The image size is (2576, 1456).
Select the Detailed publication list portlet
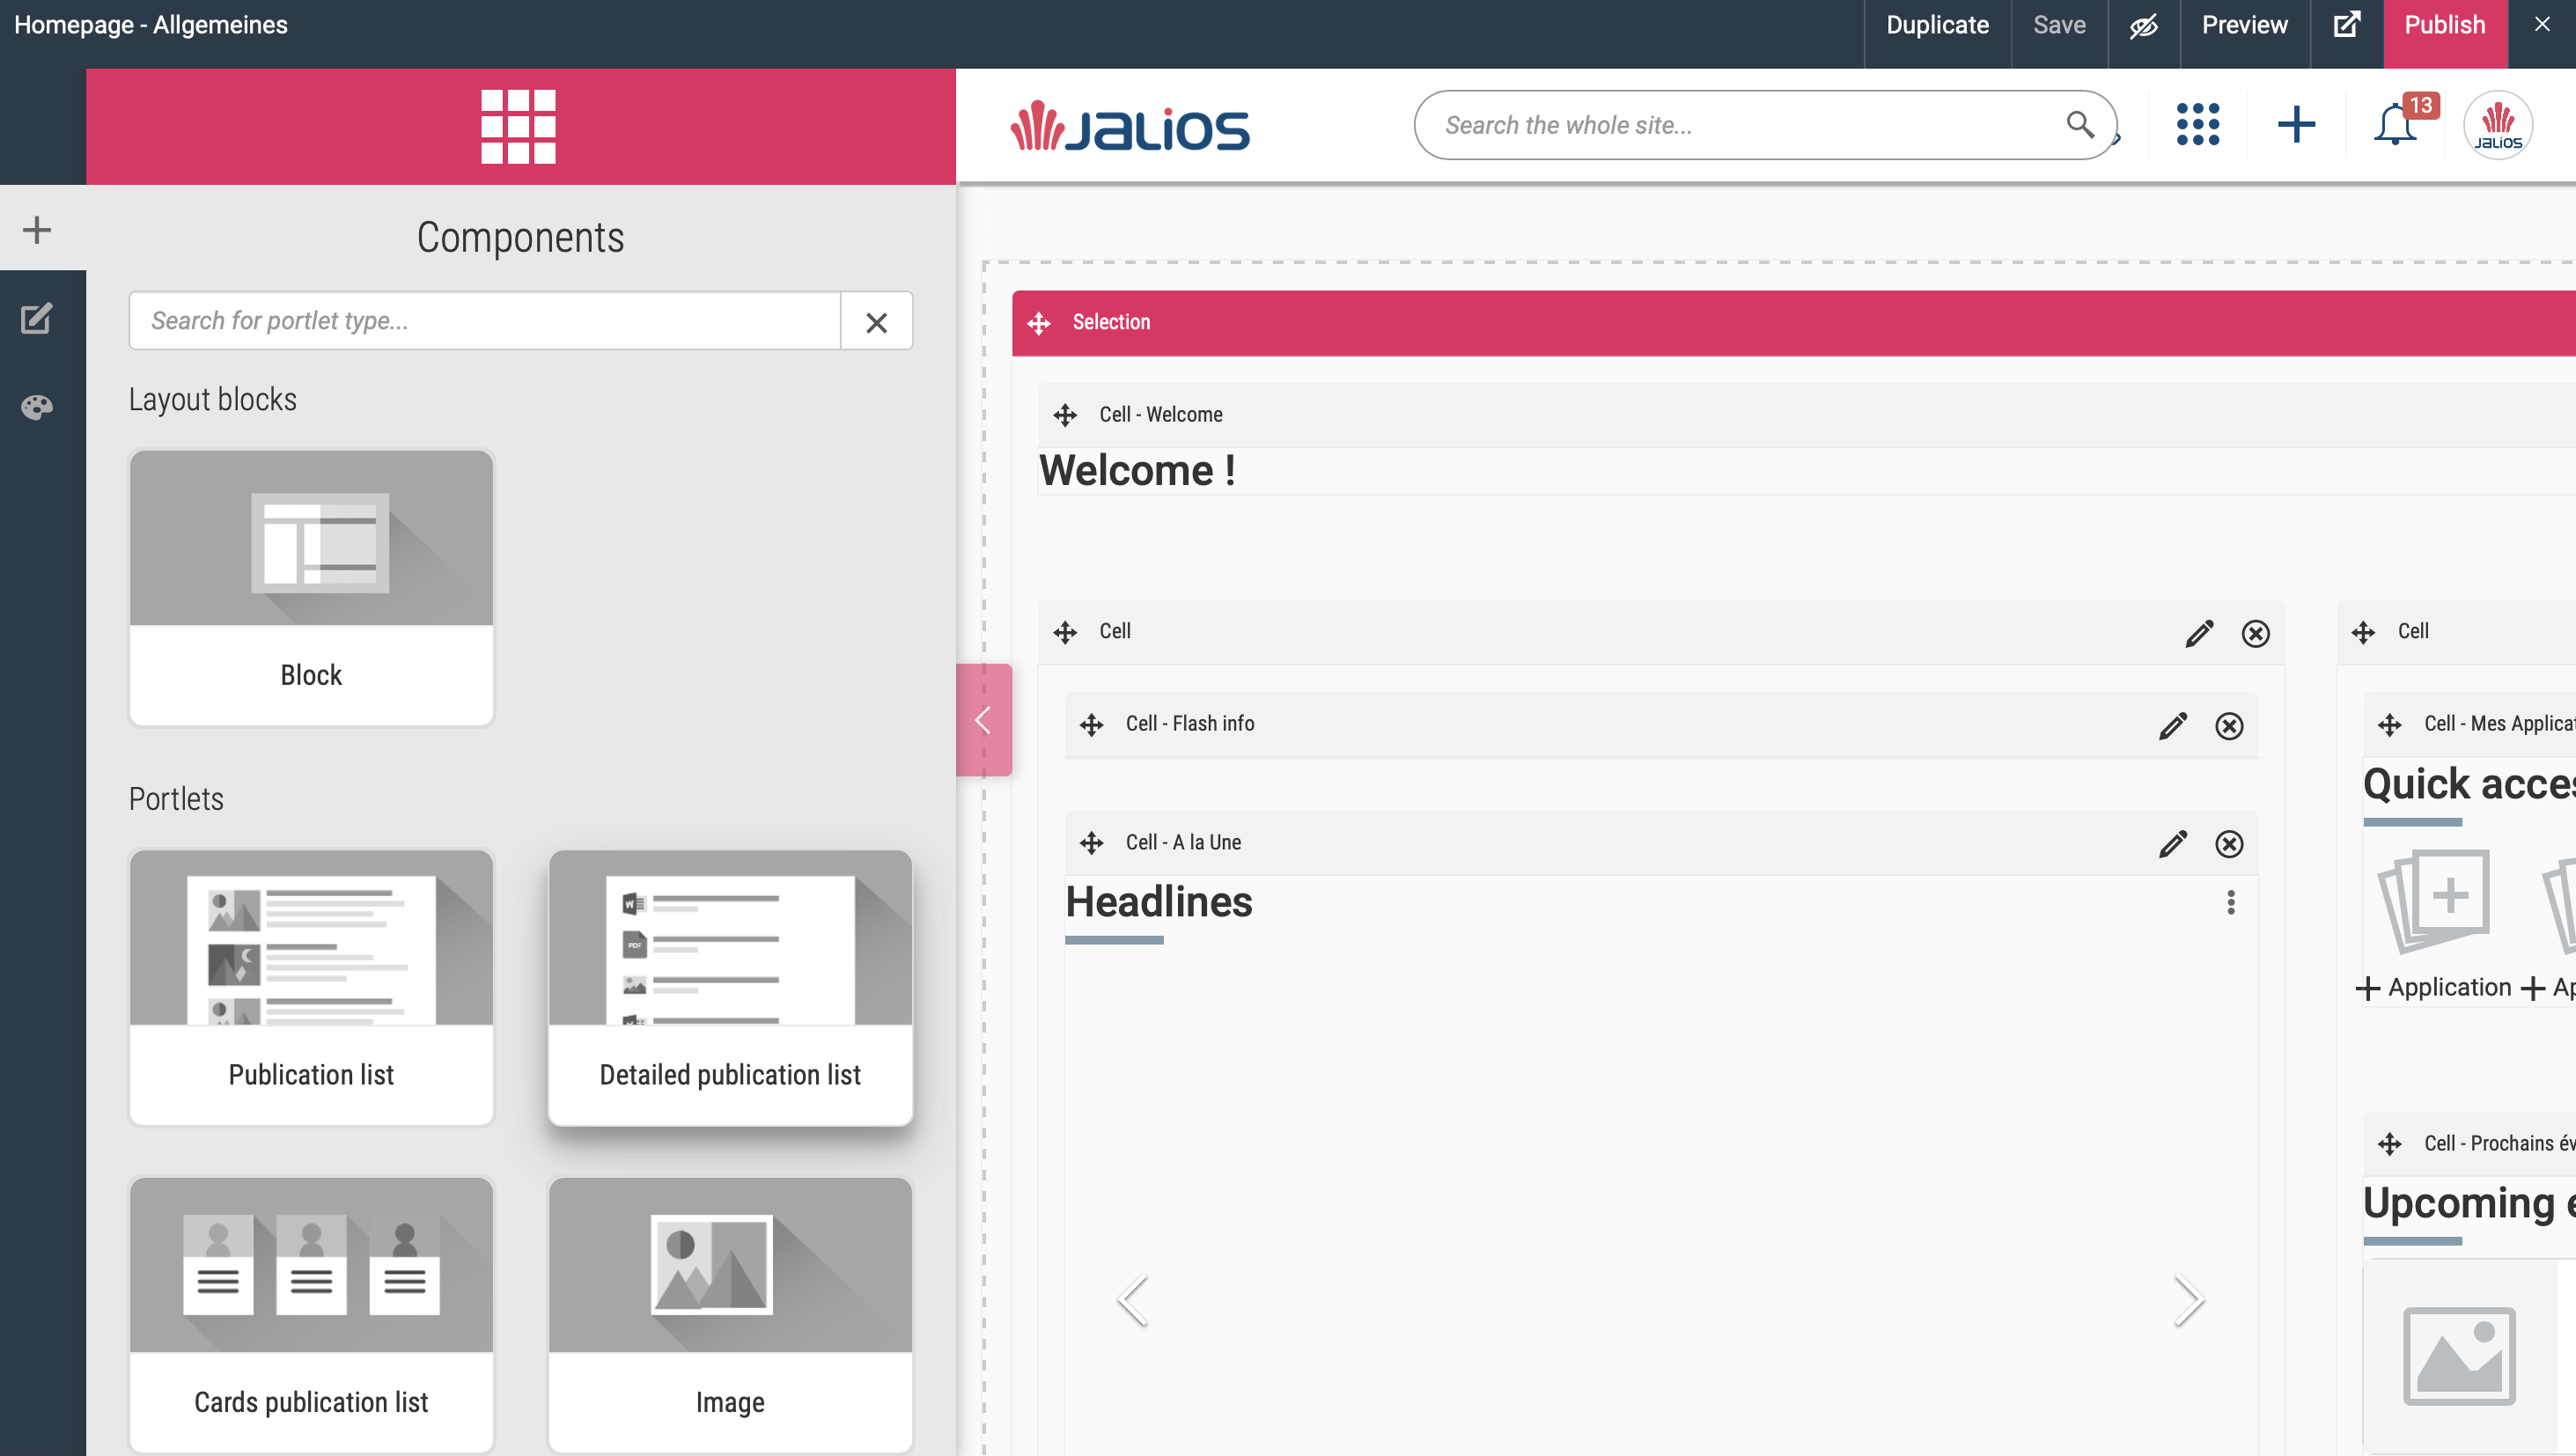click(730, 987)
